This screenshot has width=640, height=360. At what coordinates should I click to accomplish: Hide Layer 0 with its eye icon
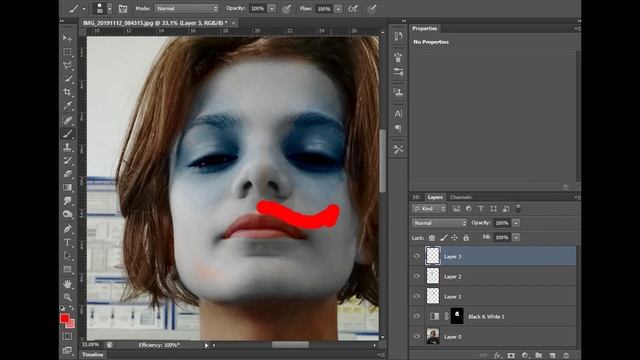416,336
